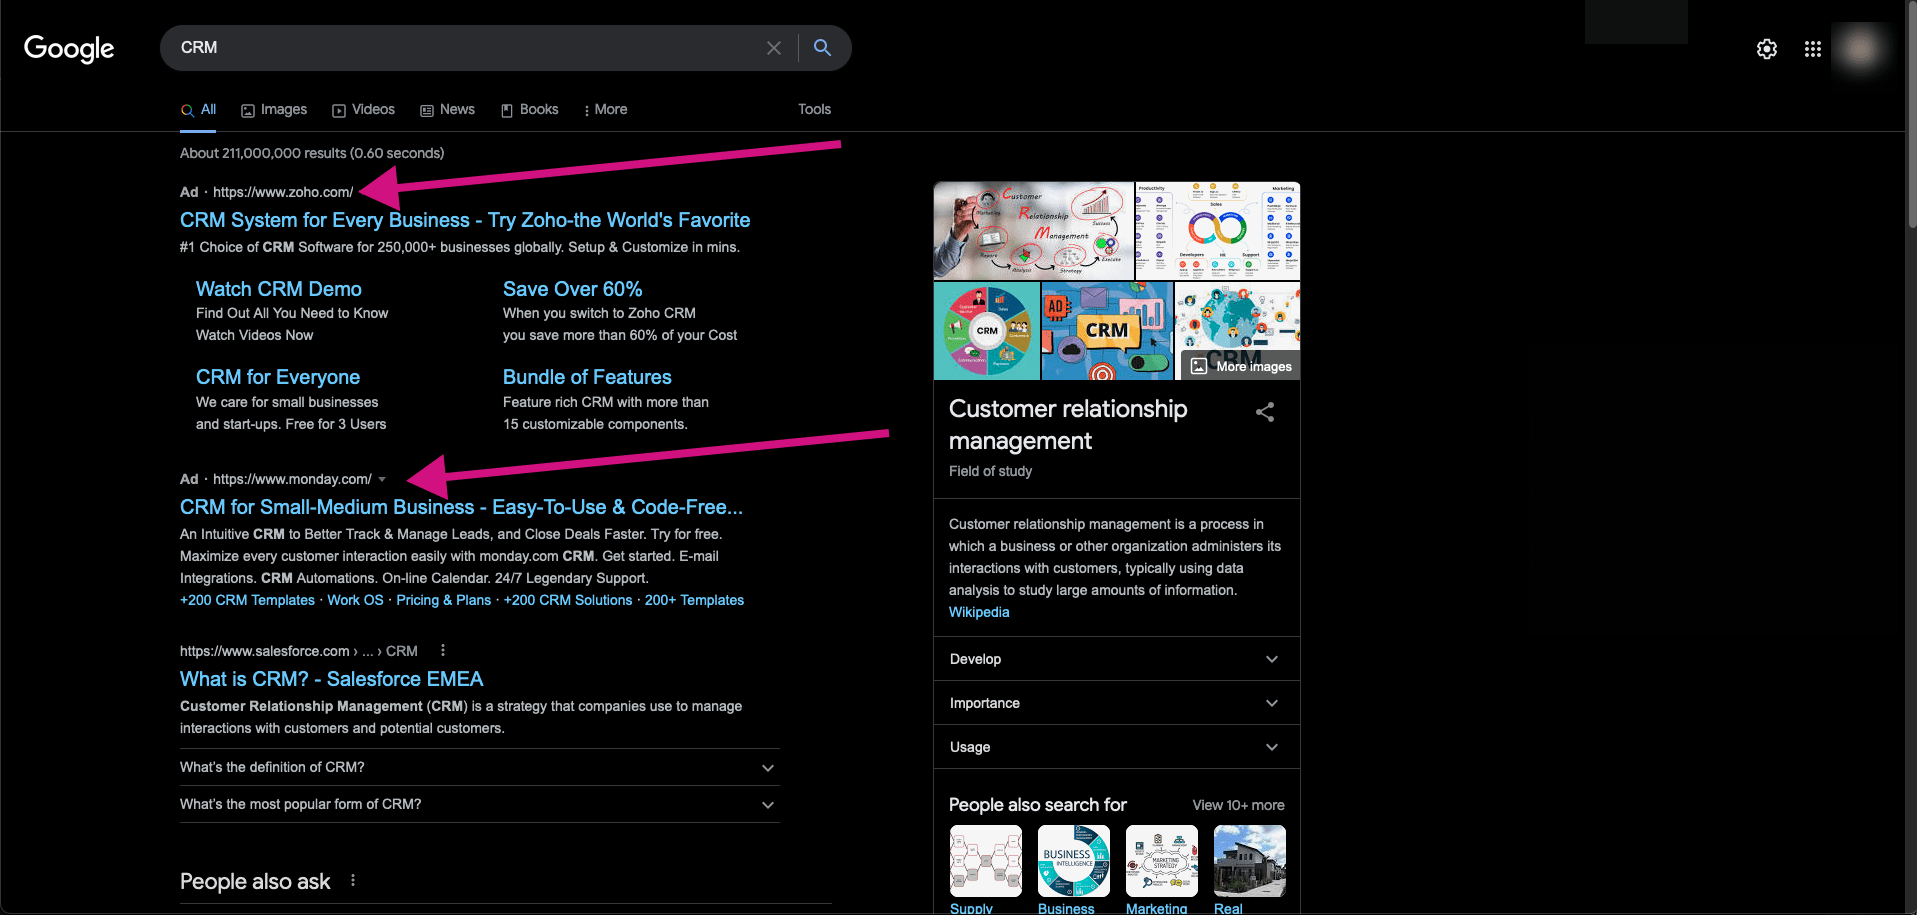The height and width of the screenshot is (915, 1917).
Task: Open the whiteboard Customer Relationship Management image
Action: [x=1034, y=231]
